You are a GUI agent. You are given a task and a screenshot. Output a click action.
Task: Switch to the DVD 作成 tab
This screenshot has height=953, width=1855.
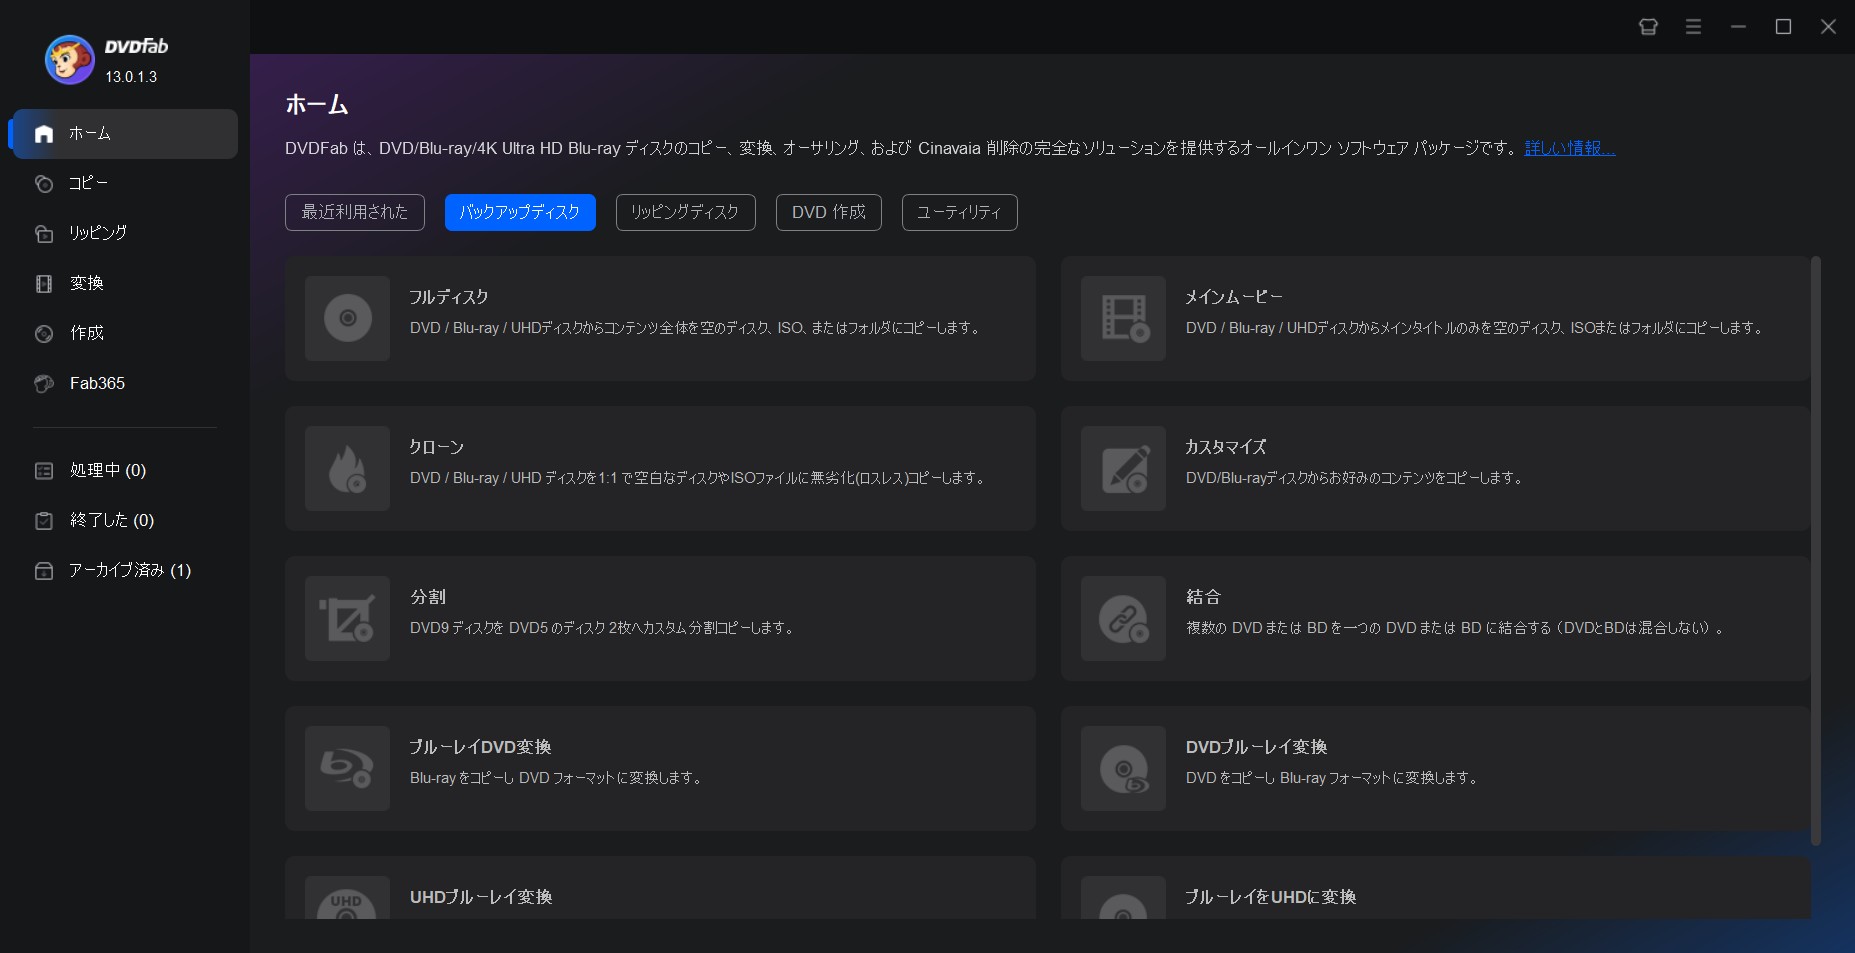829,212
